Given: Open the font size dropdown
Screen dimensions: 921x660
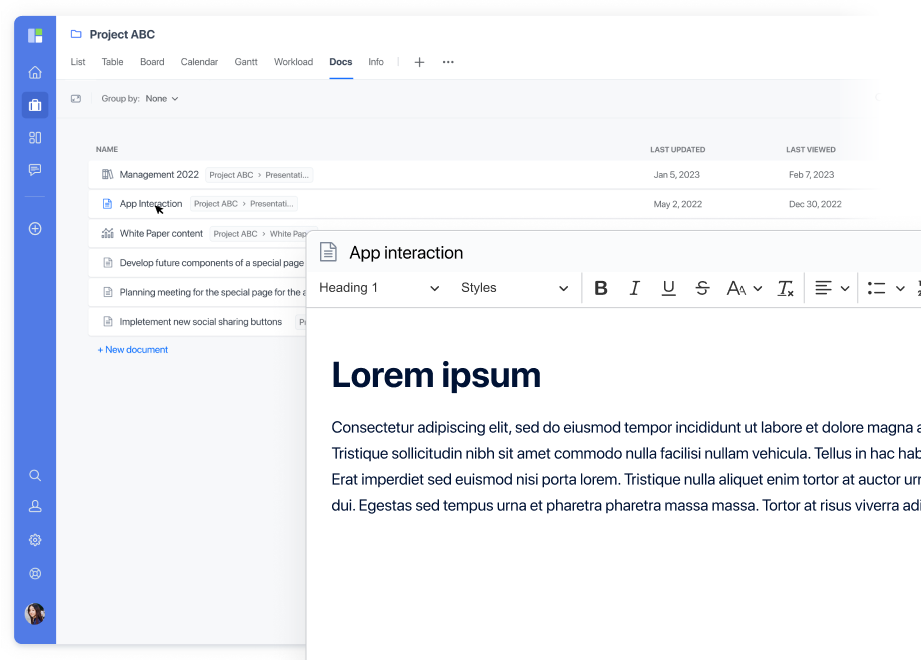Looking at the screenshot, I should click(744, 288).
